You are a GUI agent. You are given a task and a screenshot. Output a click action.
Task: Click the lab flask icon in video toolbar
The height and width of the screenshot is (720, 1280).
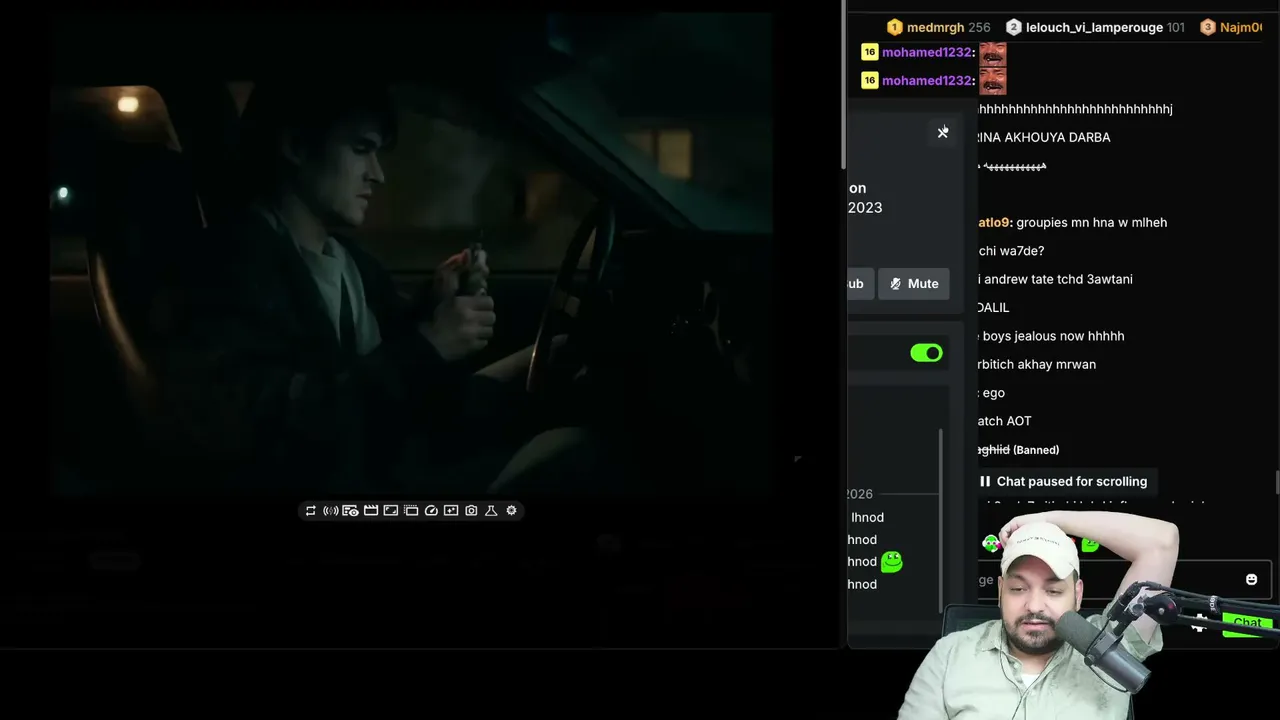[x=491, y=511]
